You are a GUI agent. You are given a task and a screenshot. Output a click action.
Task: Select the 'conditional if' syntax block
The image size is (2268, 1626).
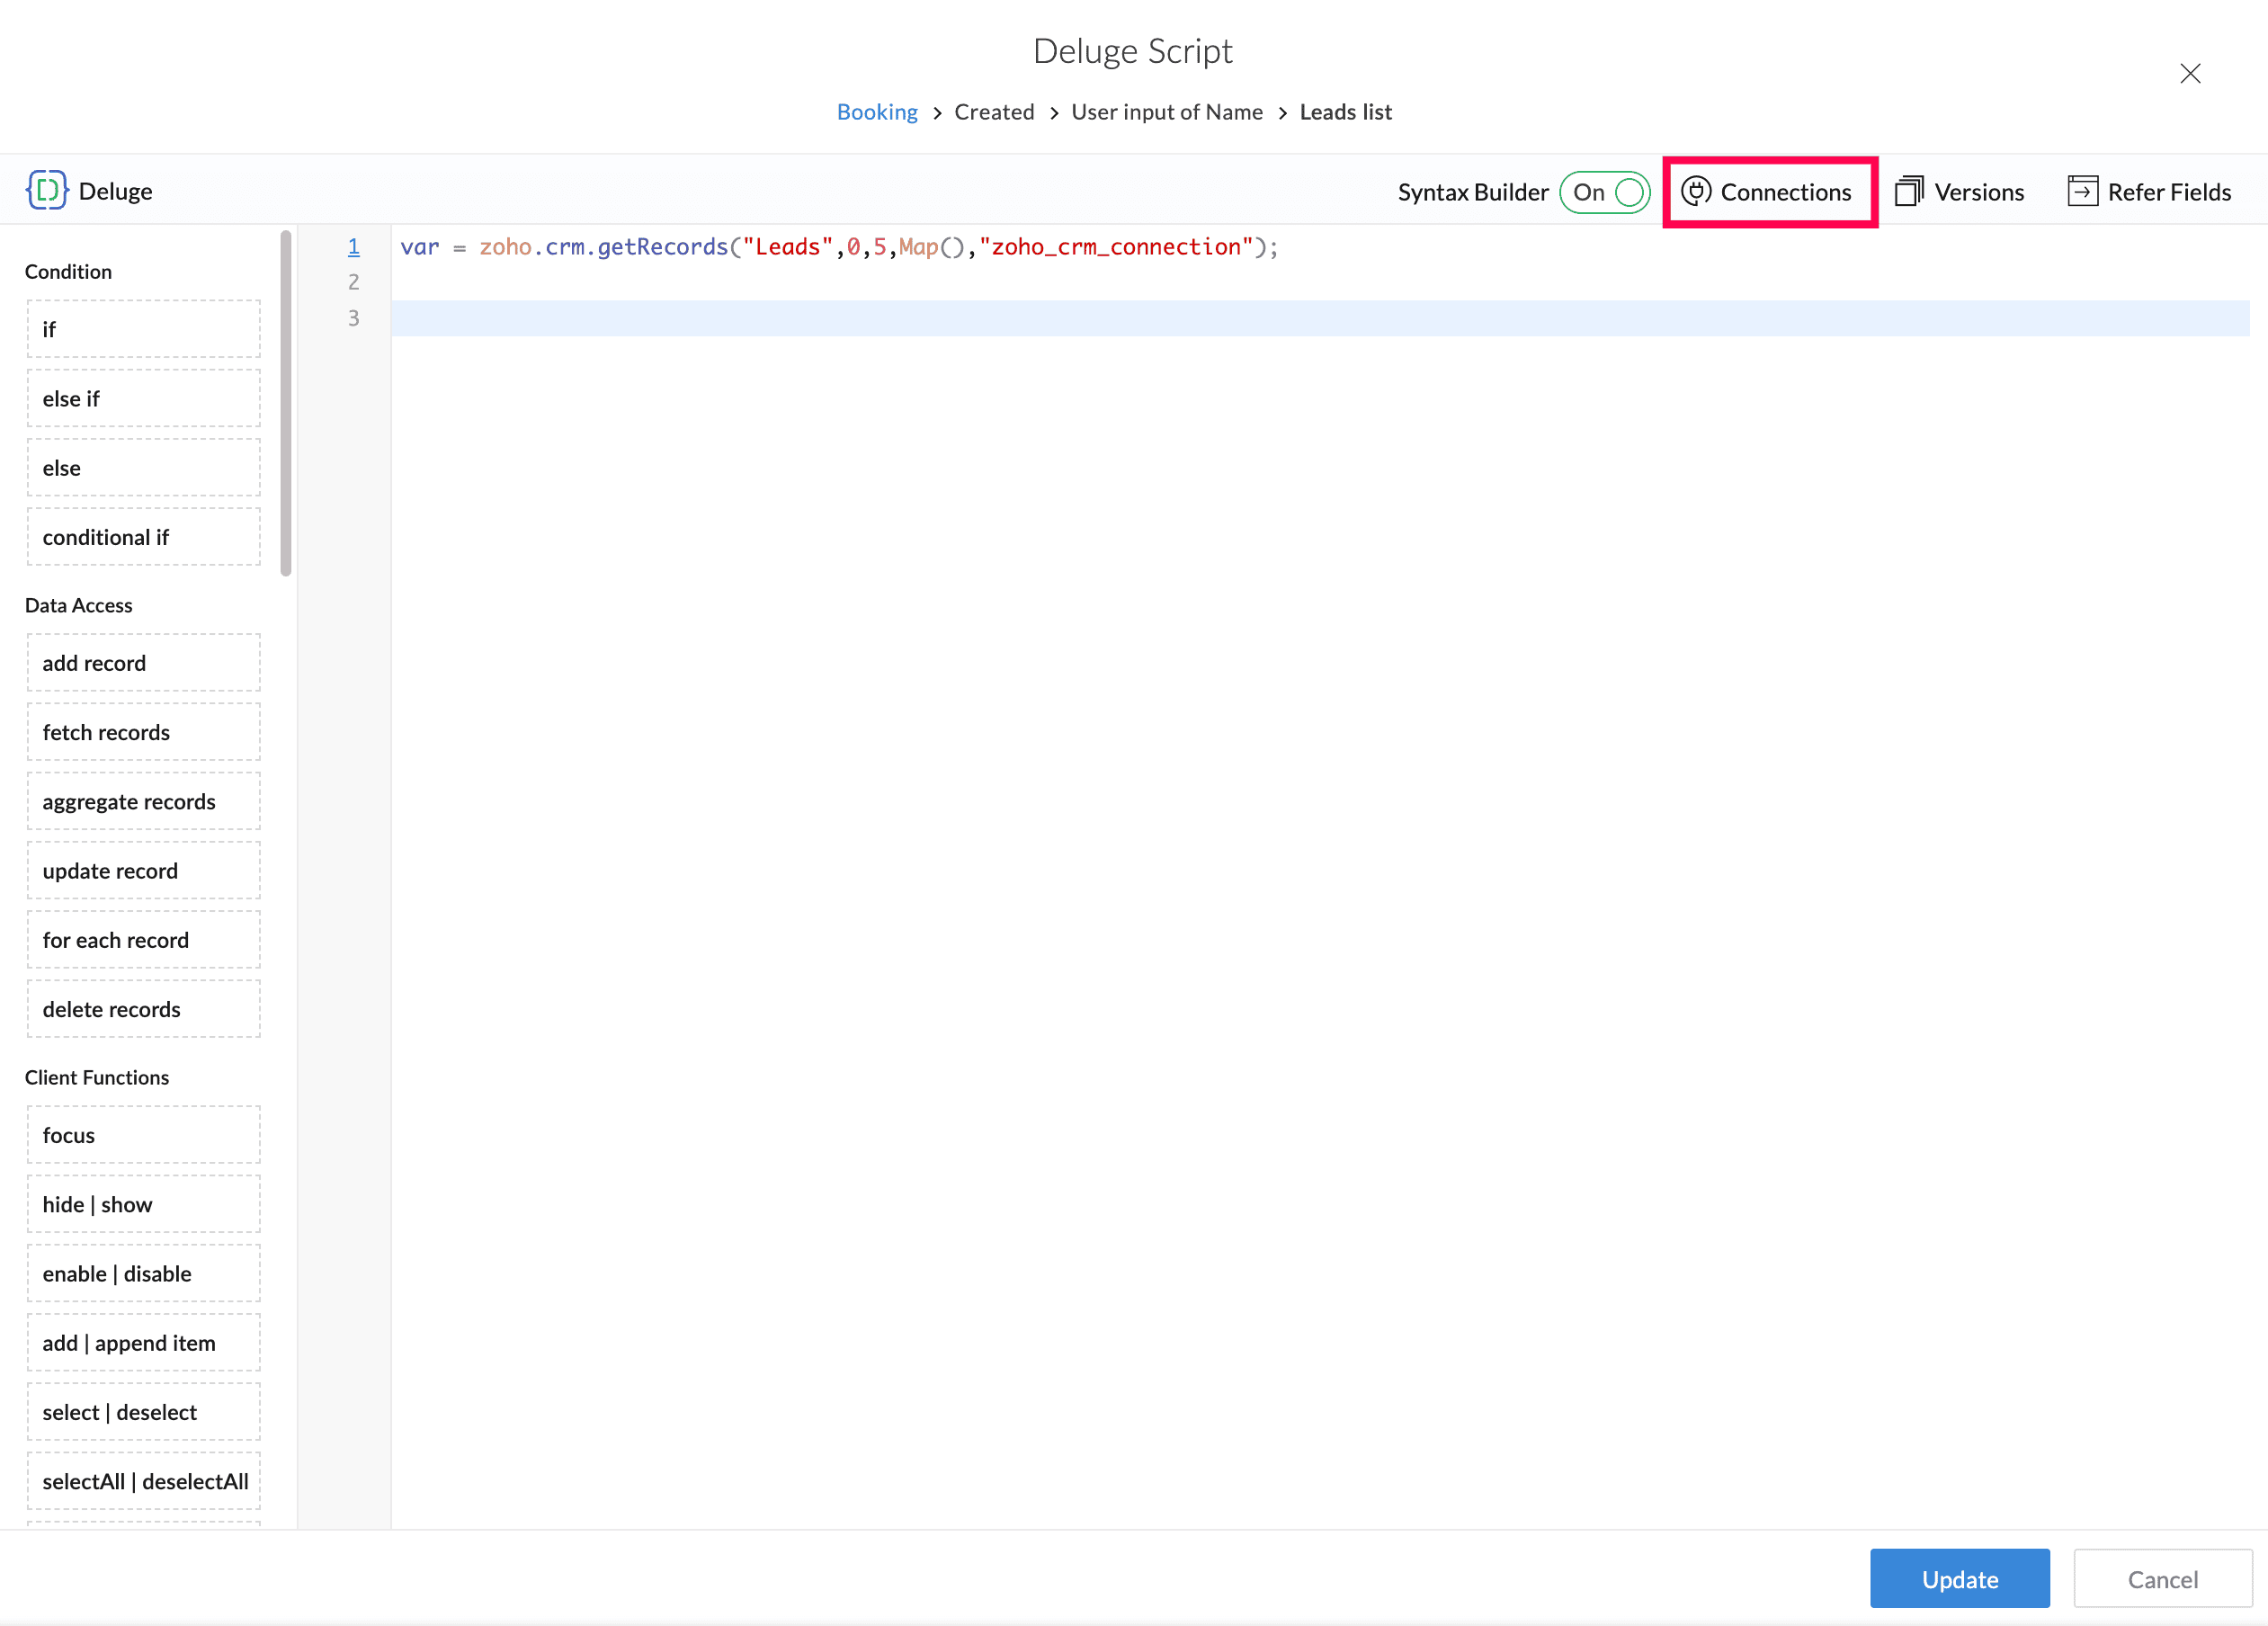143,537
